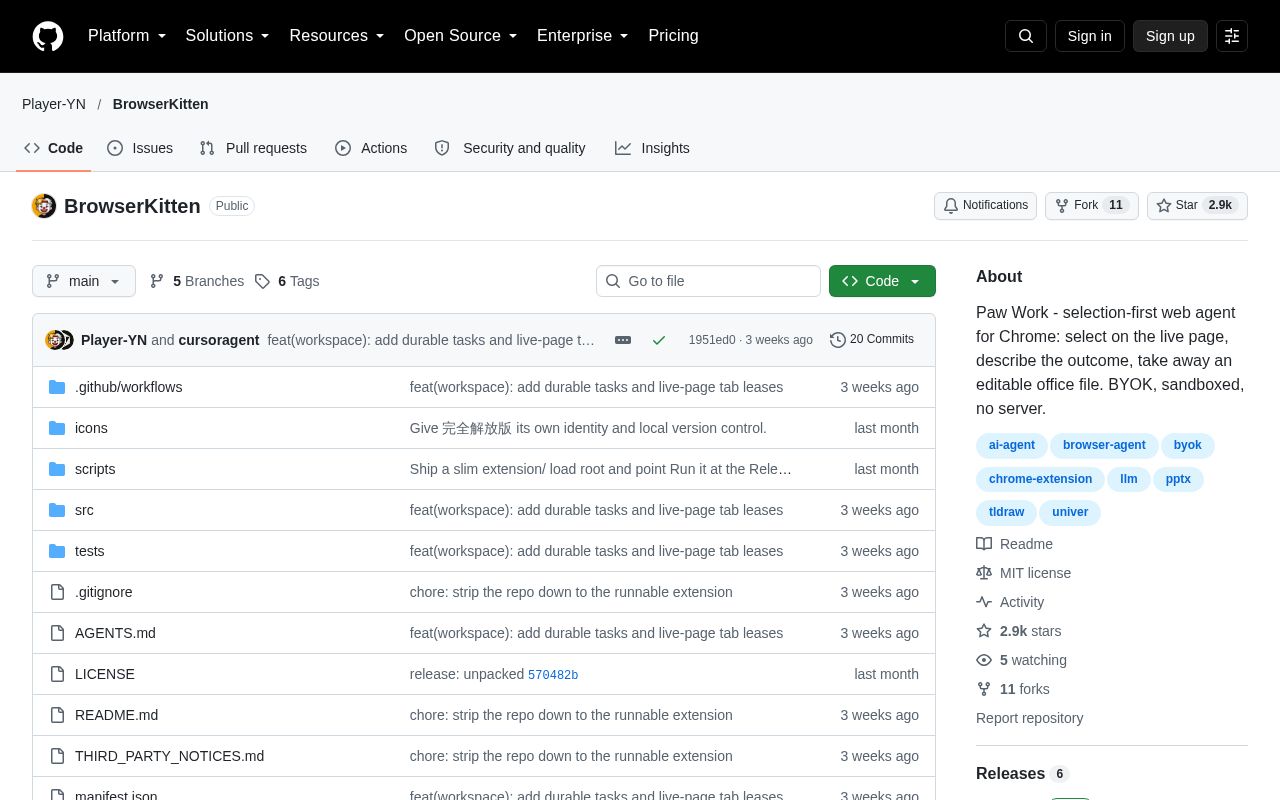Open the Security and quality tab
This screenshot has height=800, width=1280.
[x=510, y=148]
